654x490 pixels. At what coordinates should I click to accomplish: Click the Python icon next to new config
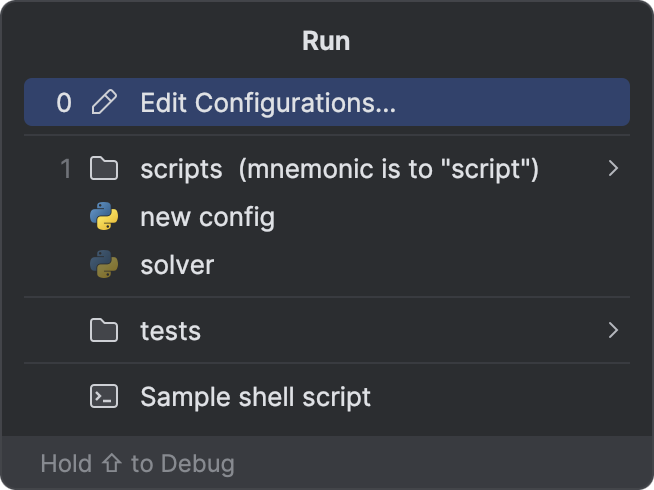(x=104, y=217)
